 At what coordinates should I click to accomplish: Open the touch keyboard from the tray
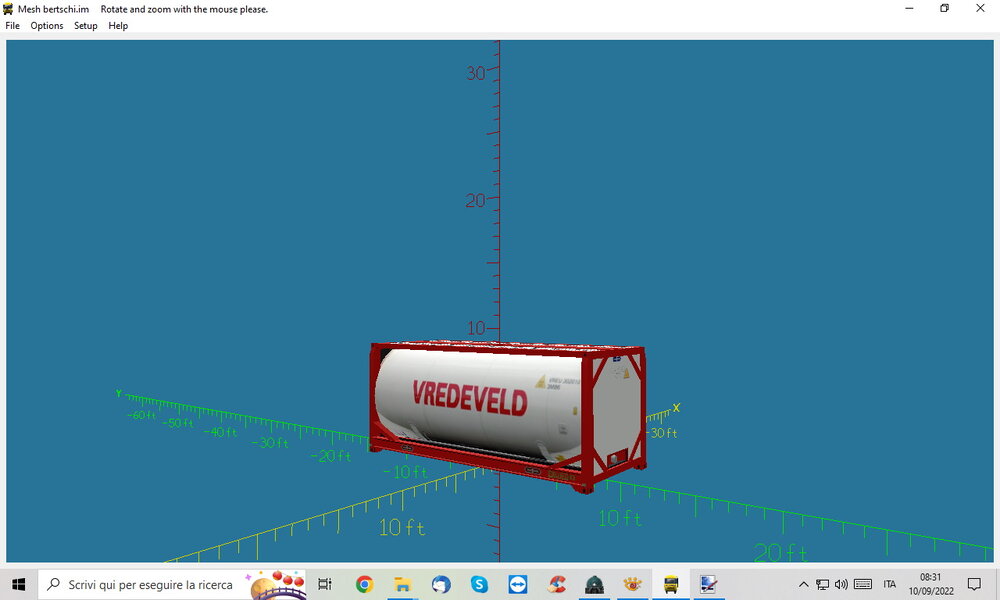(863, 584)
